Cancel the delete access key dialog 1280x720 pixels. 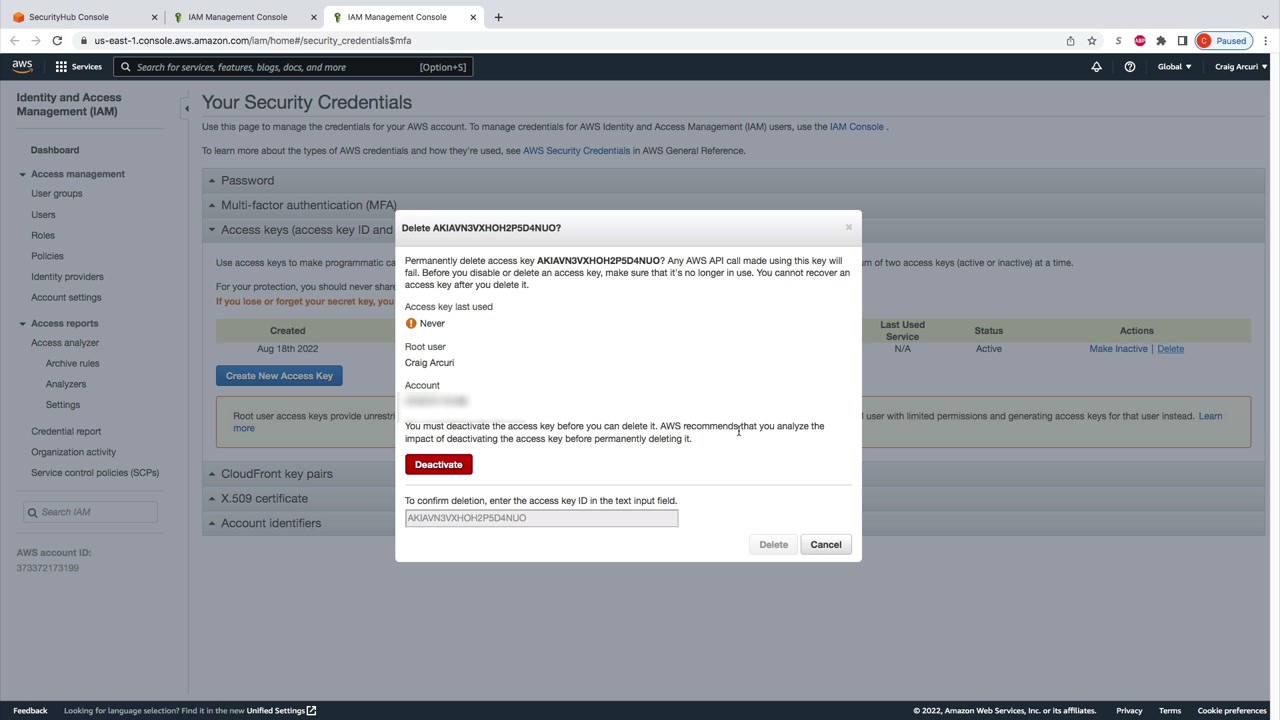pos(826,545)
